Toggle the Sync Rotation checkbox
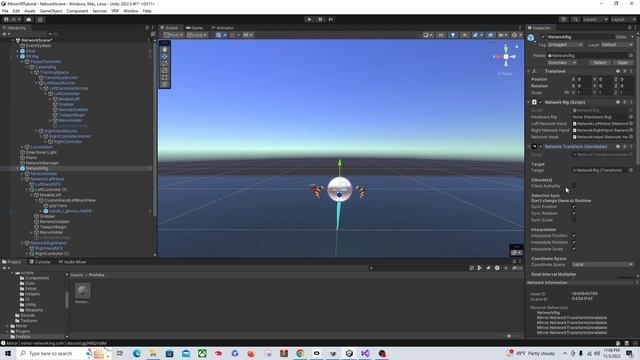The height and width of the screenshot is (360, 640). point(573,213)
